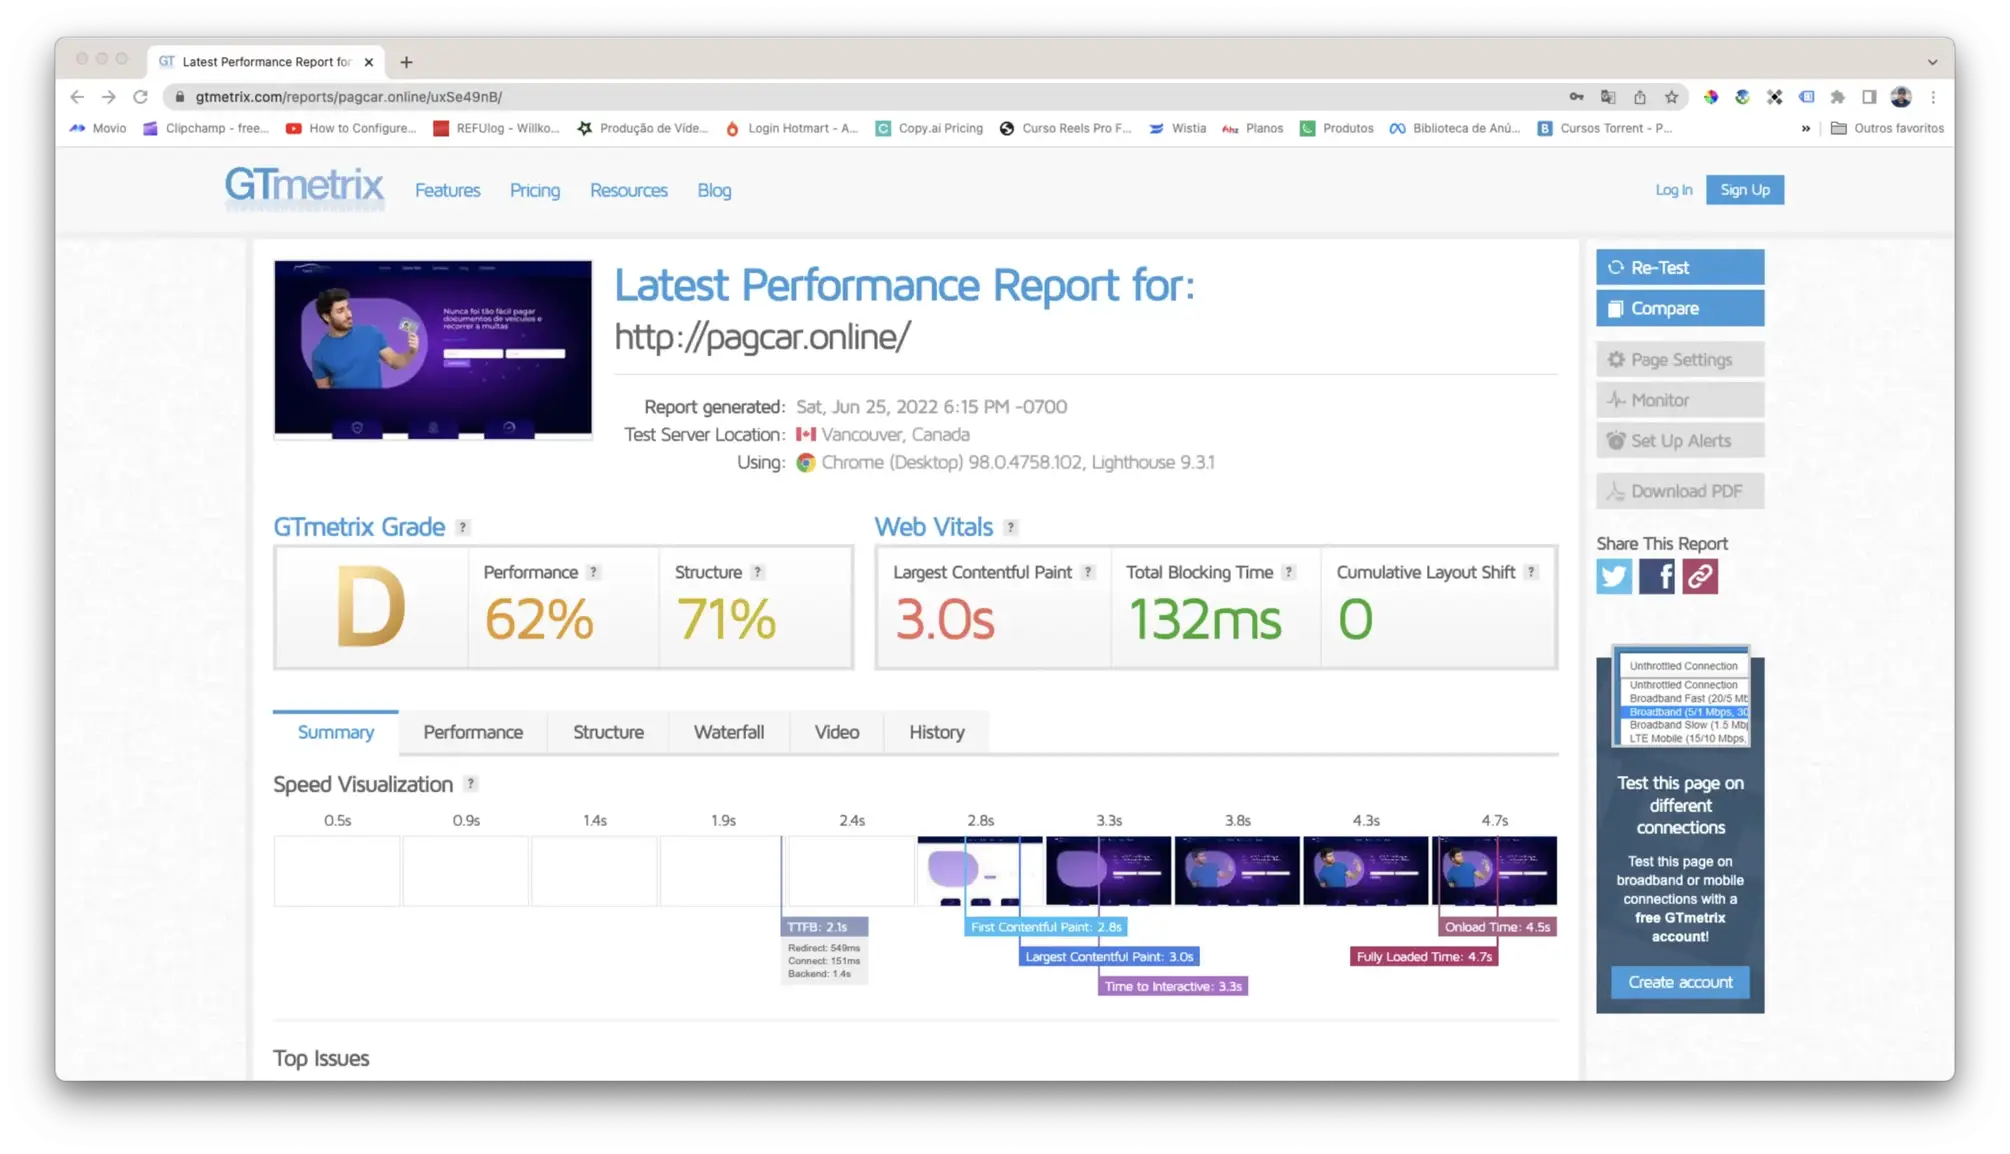
Task: Click the Monitor button
Action: [1680, 400]
